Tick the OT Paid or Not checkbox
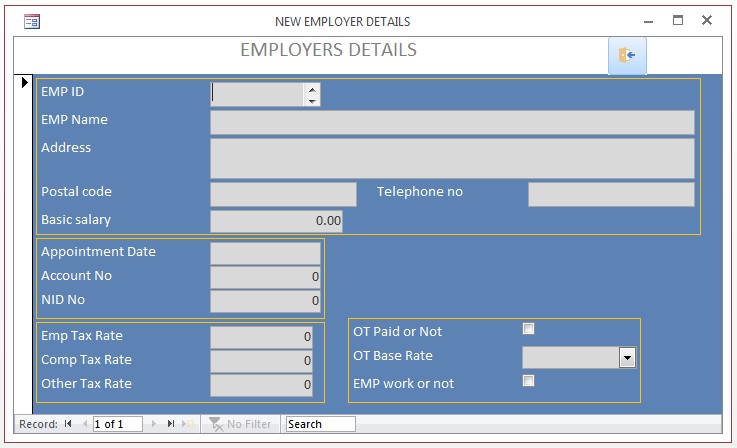This screenshot has height=448, width=737. tap(528, 329)
